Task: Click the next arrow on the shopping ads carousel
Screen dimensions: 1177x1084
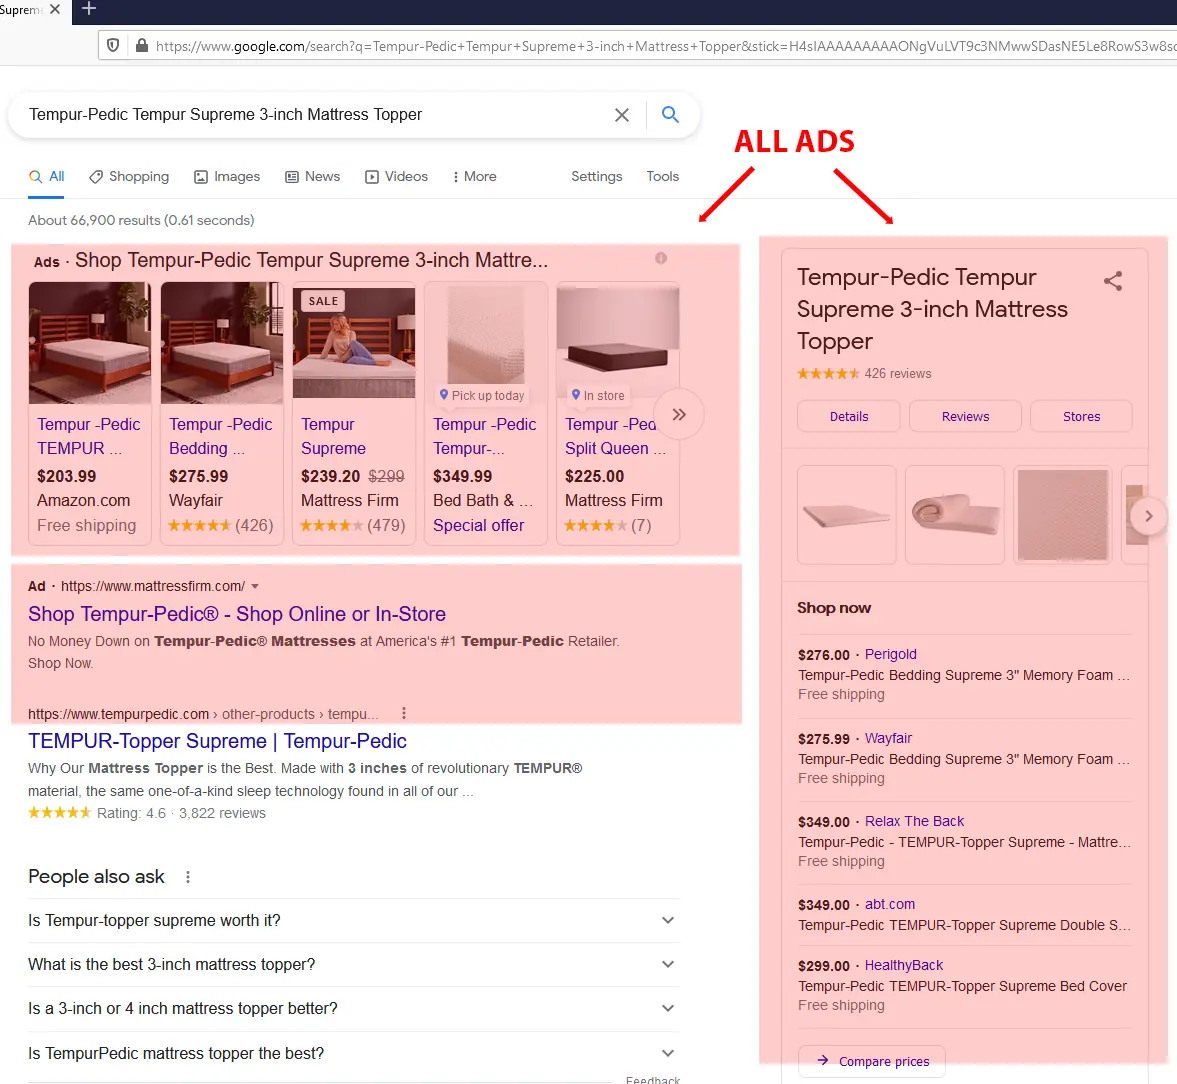Action: (679, 413)
